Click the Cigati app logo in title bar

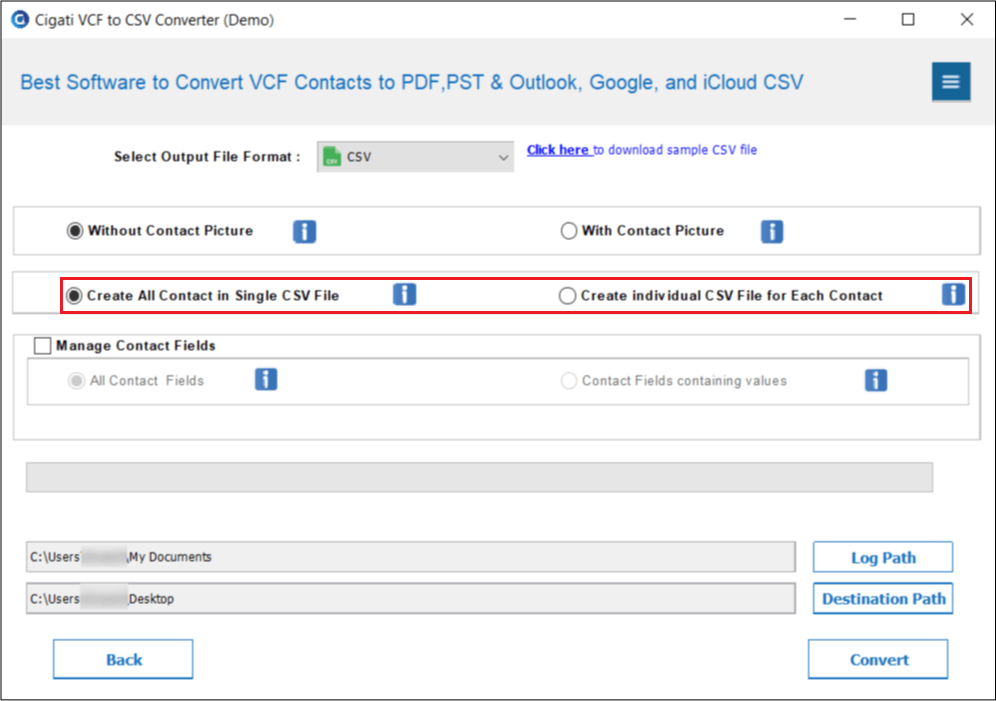point(20,20)
